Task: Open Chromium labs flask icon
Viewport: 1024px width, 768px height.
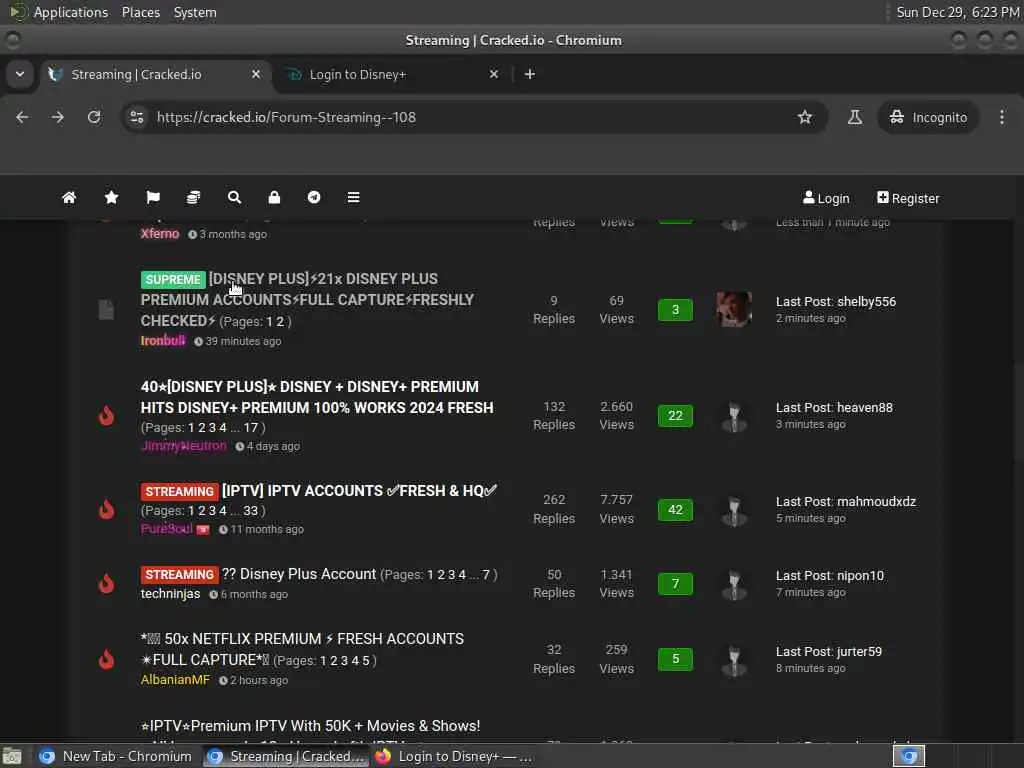Action: [x=854, y=117]
